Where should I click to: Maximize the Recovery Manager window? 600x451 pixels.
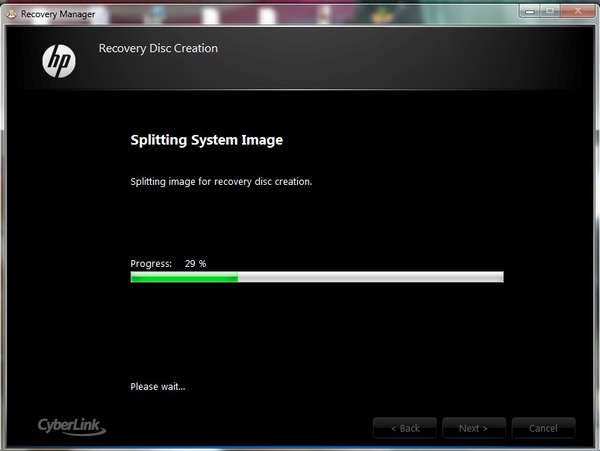[549, 12]
